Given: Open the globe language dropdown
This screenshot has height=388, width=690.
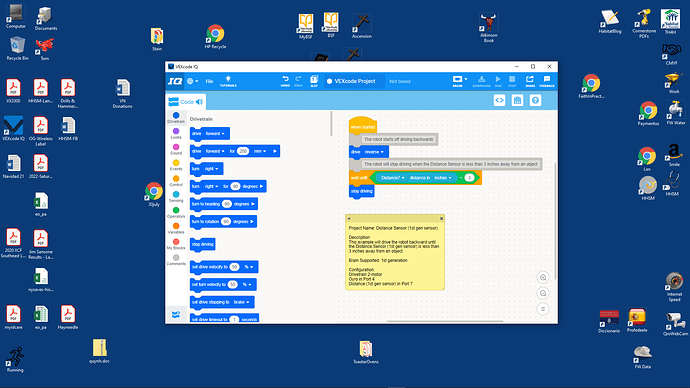Looking at the screenshot, I should pos(192,81).
